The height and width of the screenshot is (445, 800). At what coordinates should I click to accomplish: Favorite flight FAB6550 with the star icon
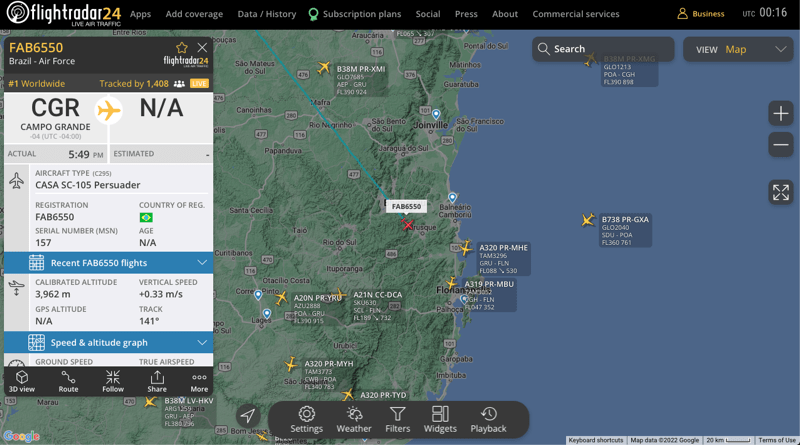click(182, 48)
